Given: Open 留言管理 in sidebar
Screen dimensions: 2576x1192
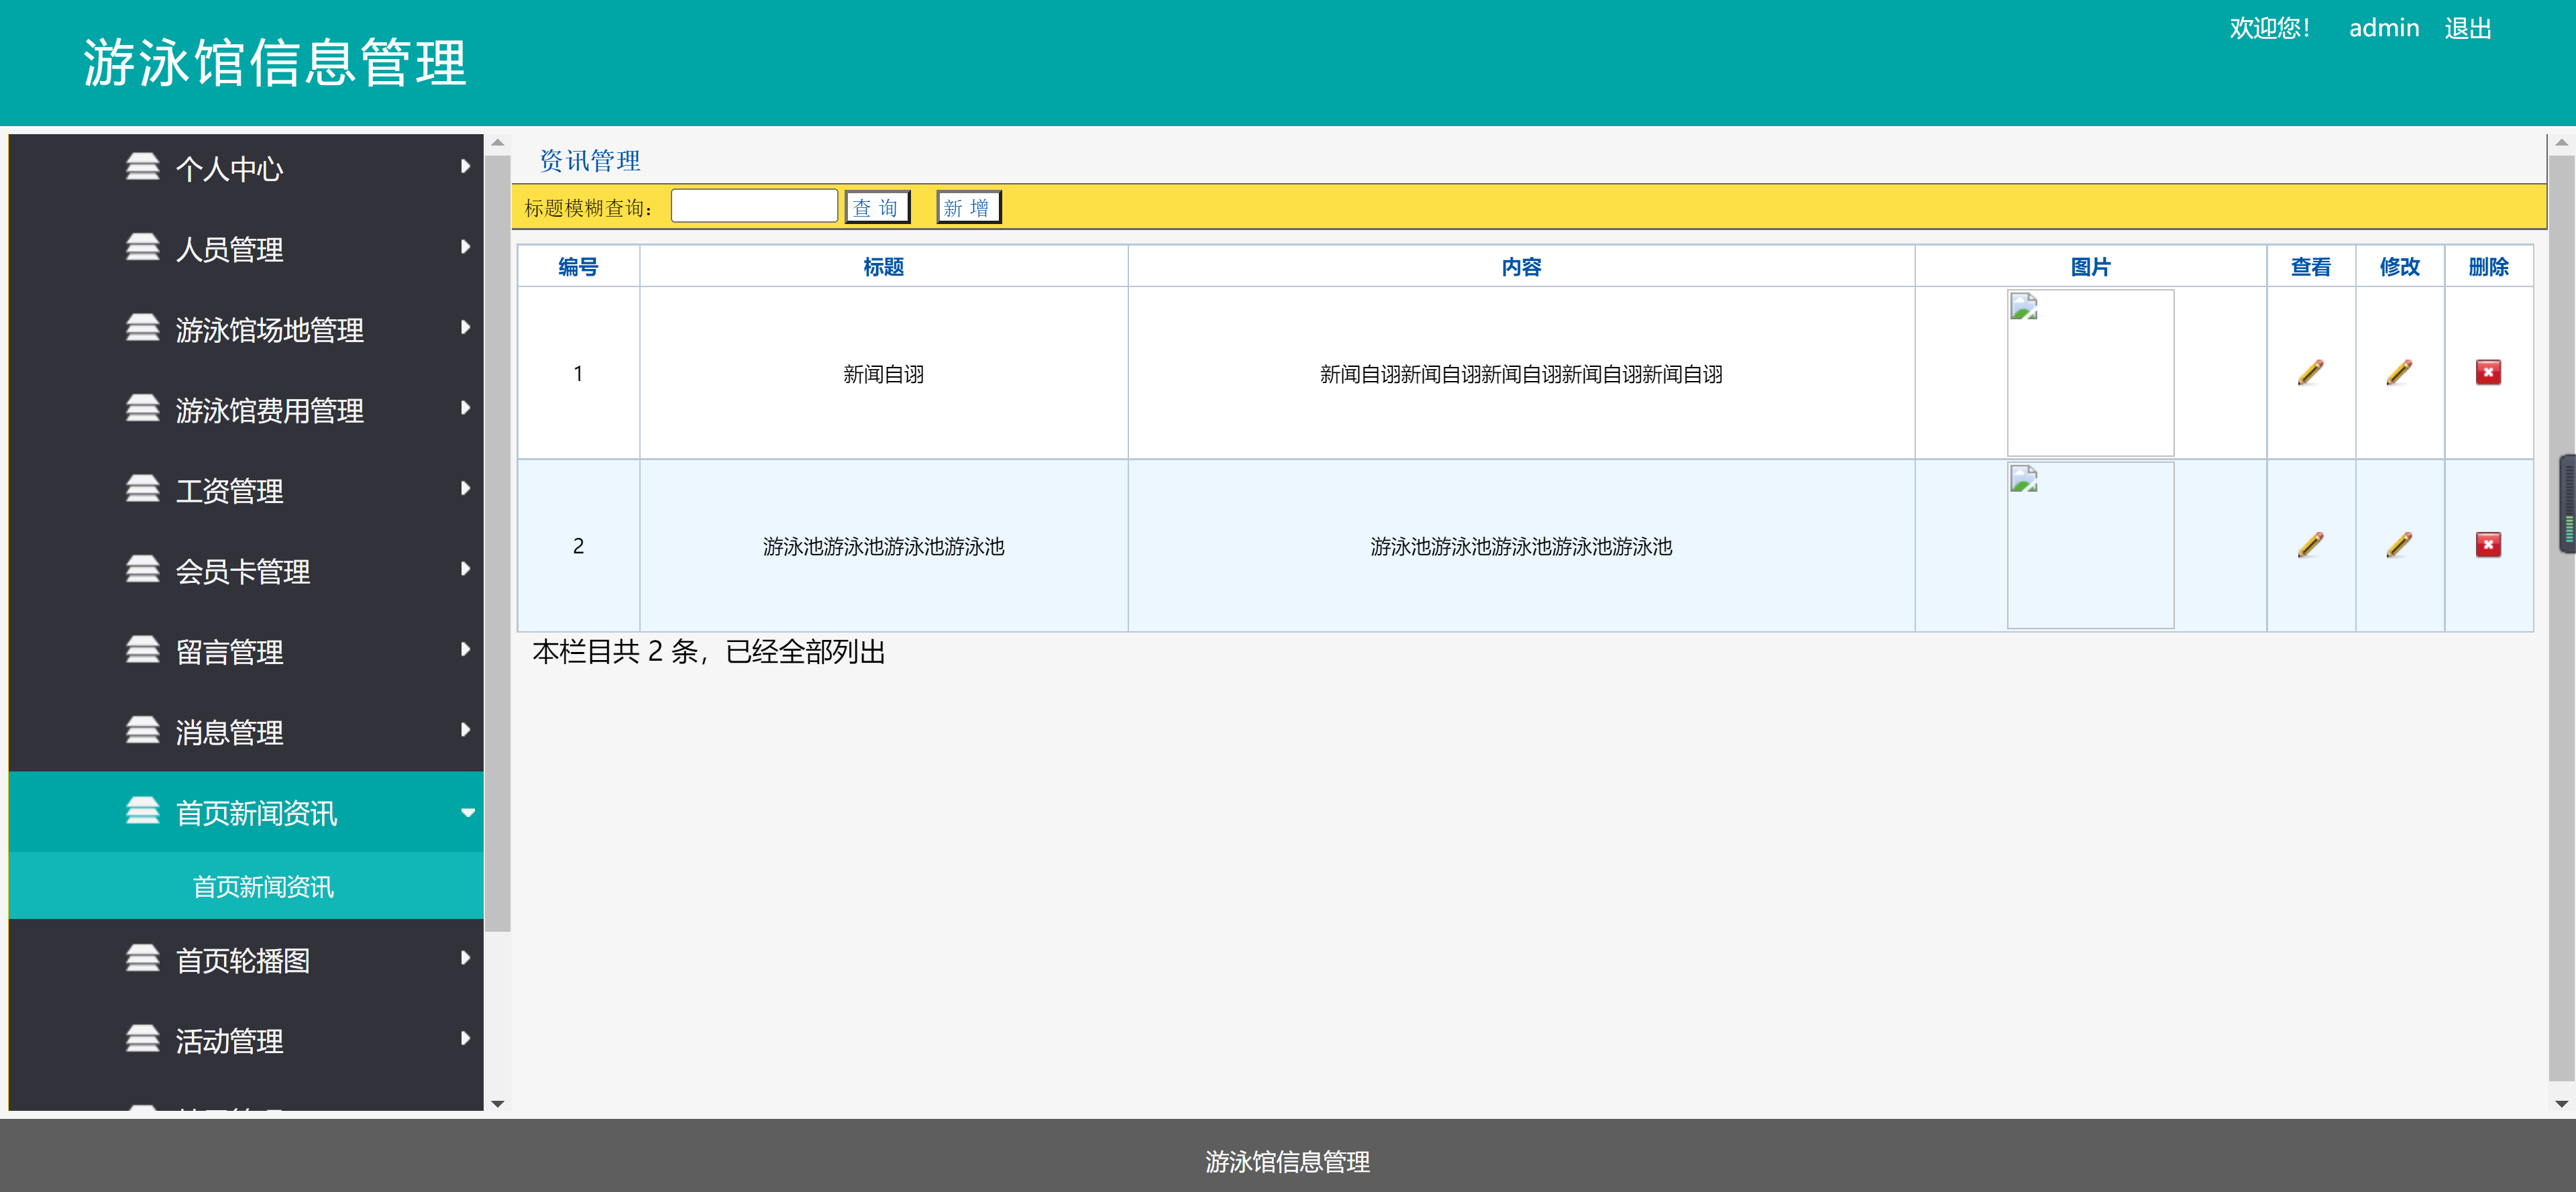Looking at the screenshot, I should coord(229,652).
